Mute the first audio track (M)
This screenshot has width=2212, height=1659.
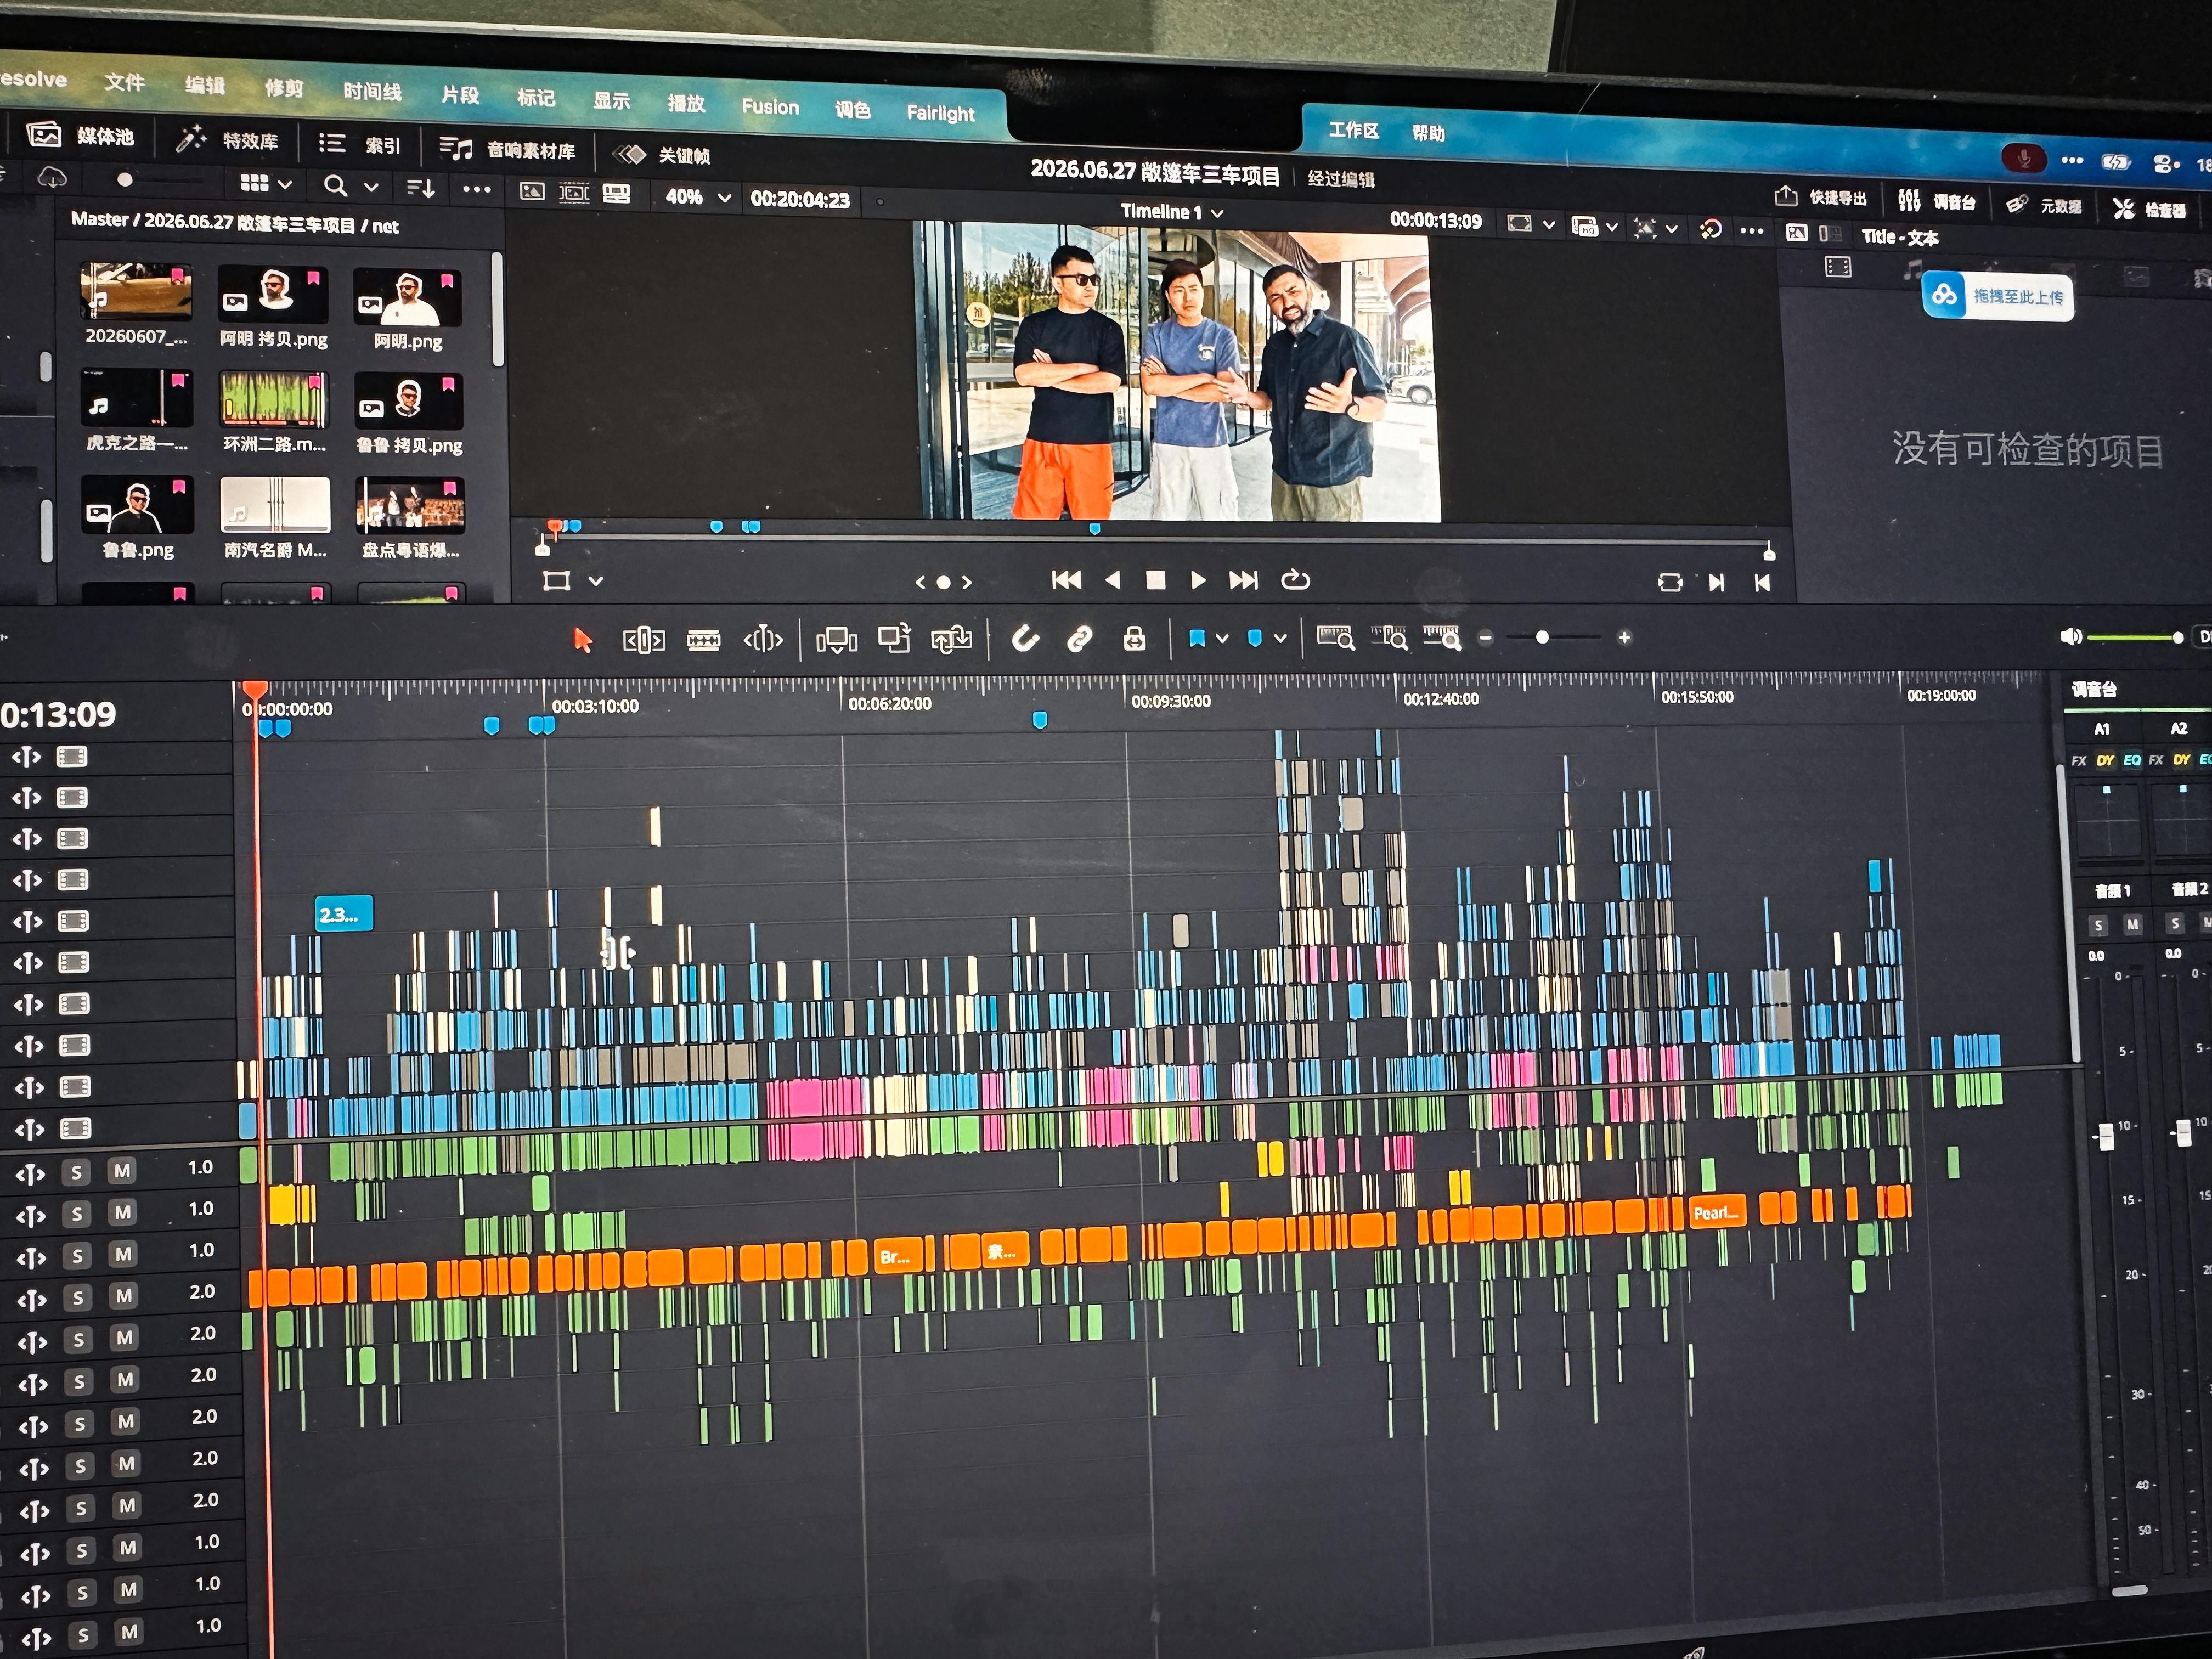click(121, 1170)
